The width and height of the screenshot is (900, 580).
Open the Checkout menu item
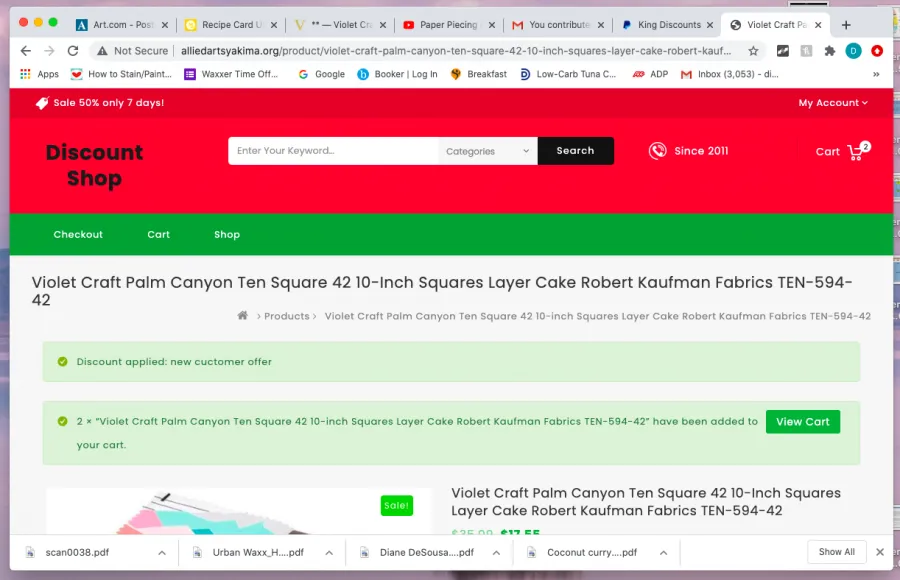(78, 234)
